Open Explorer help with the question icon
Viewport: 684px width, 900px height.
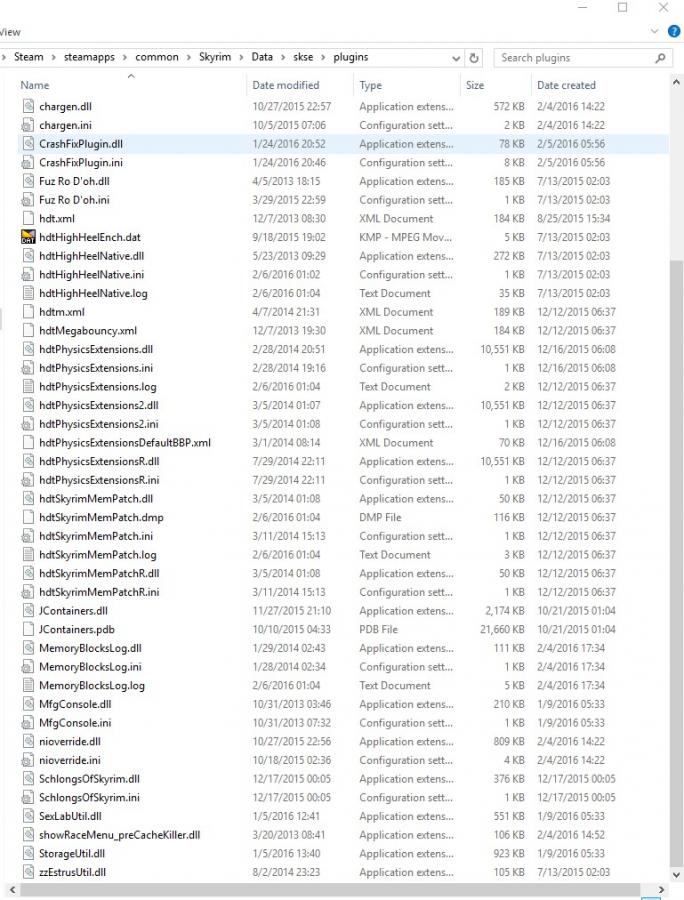674,31
